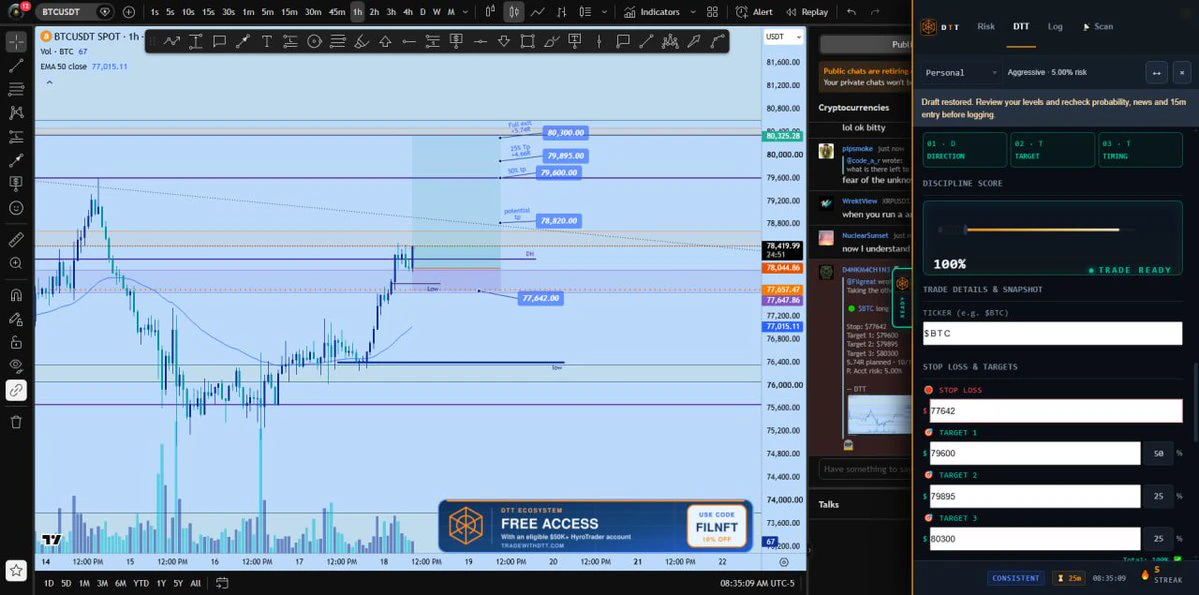Select the down arrow marker tool

tap(504, 41)
